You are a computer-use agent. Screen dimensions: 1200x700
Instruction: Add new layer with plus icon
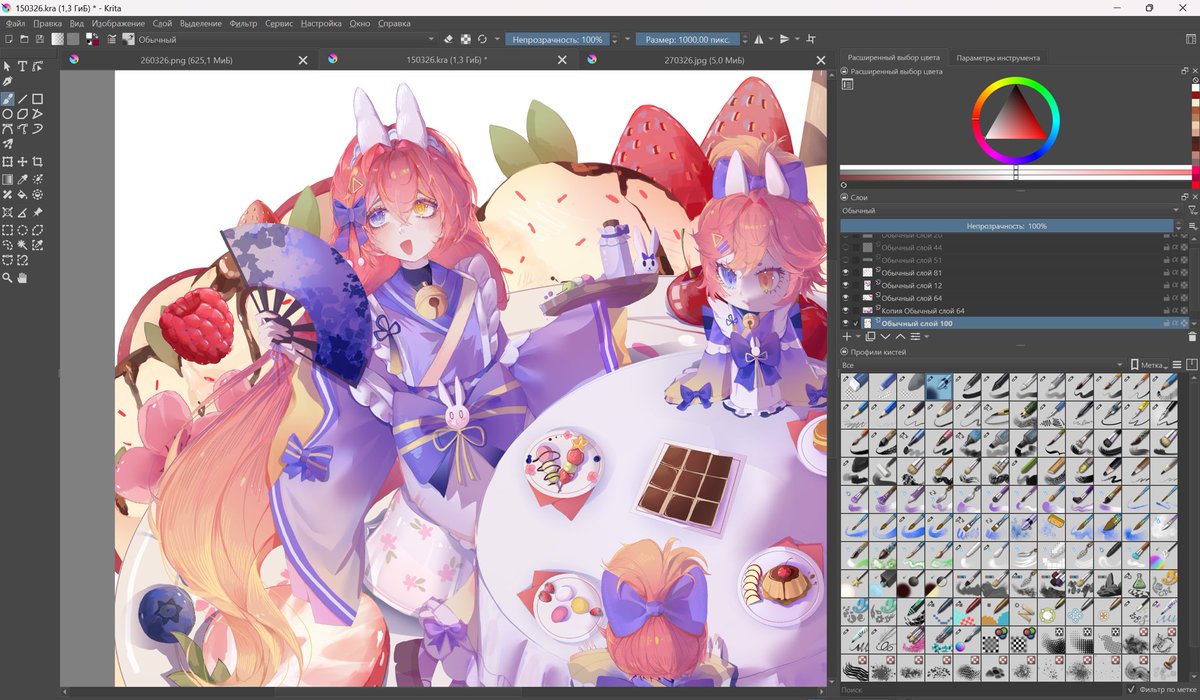click(x=847, y=336)
